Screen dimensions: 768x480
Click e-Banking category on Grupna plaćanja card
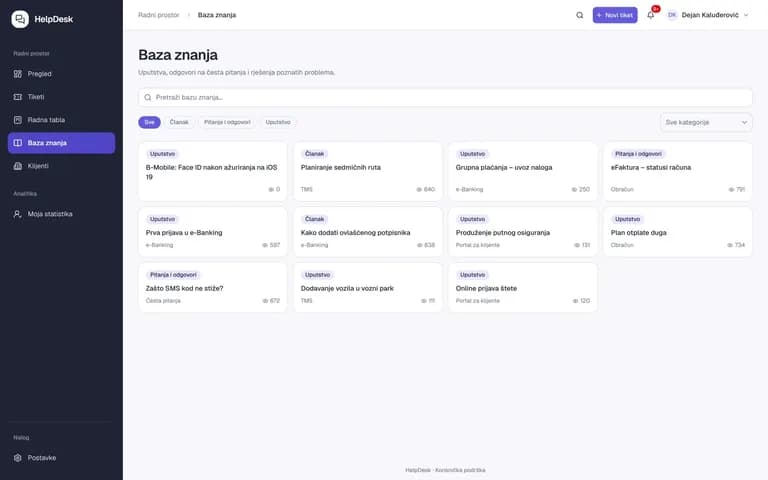point(469,190)
